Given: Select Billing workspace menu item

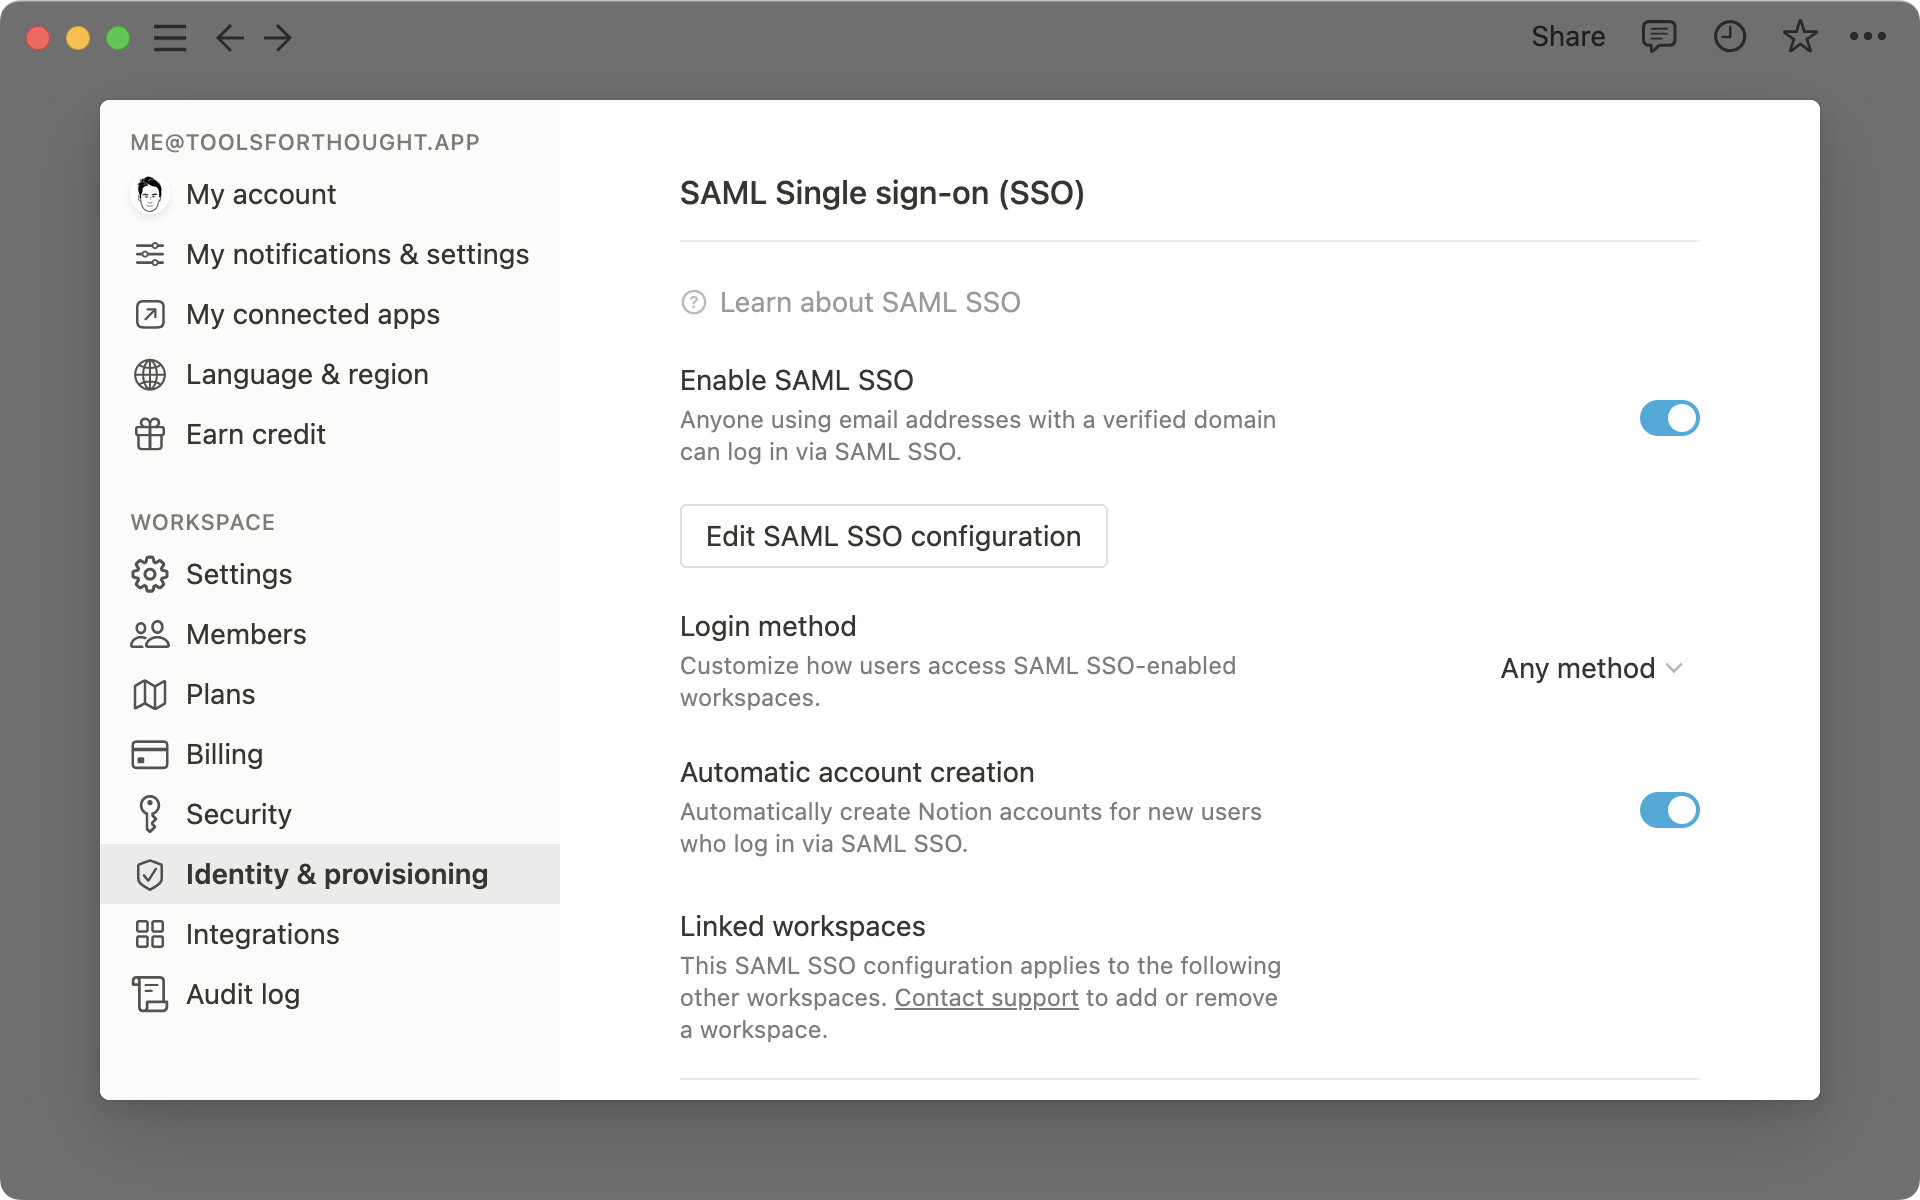Looking at the screenshot, I should [224, 753].
